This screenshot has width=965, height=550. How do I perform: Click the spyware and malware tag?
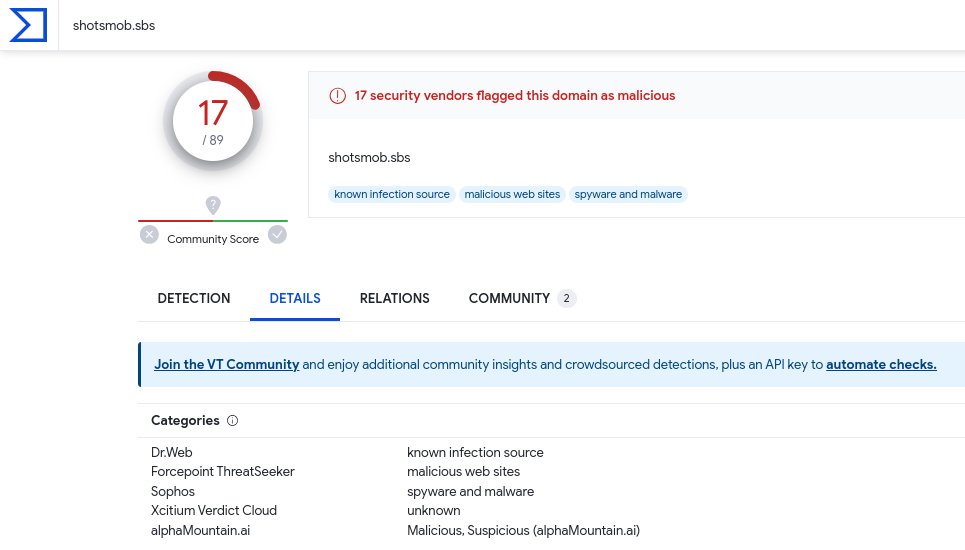coord(628,194)
